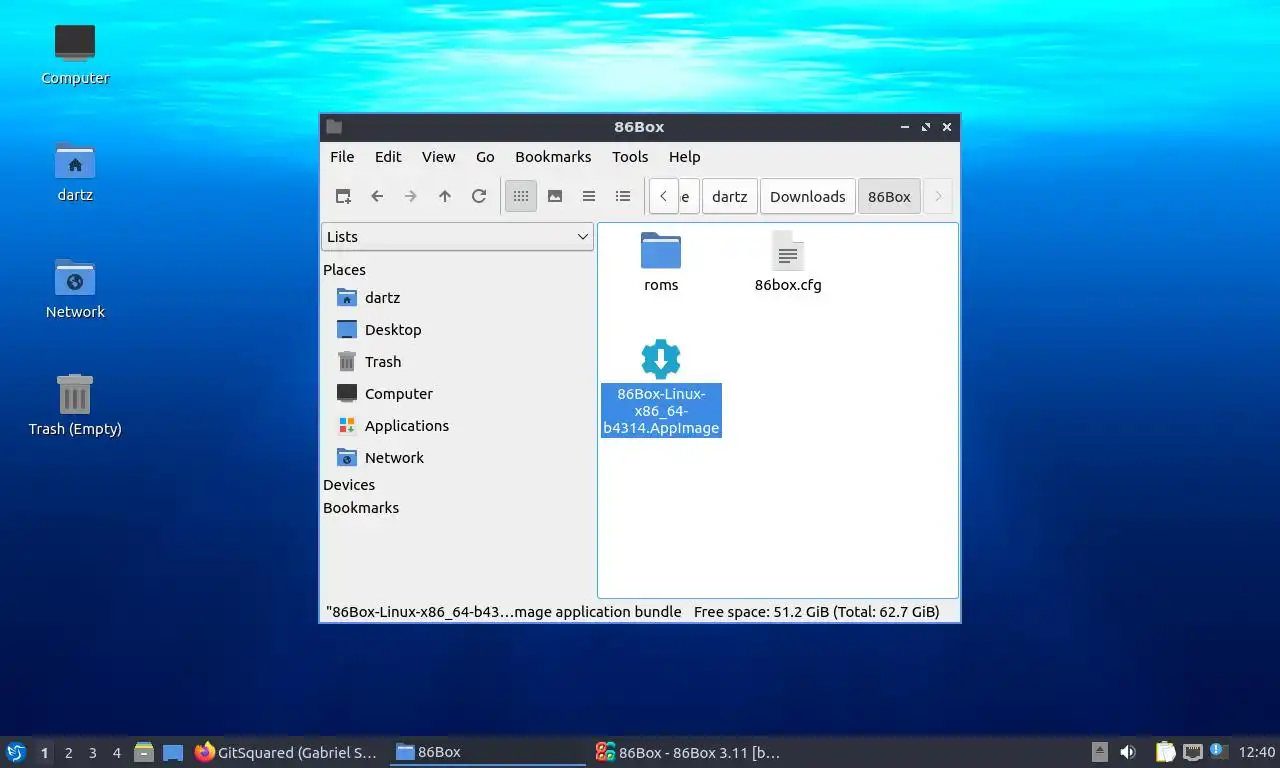This screenshot has width=1280, height=768.
Task: Switch to compact list view
Action: click(x=589, y=196)
